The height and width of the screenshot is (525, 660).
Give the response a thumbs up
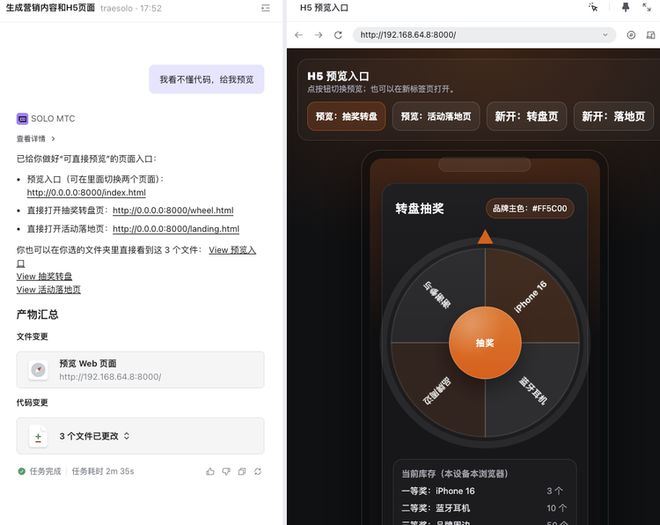[210, 471]
